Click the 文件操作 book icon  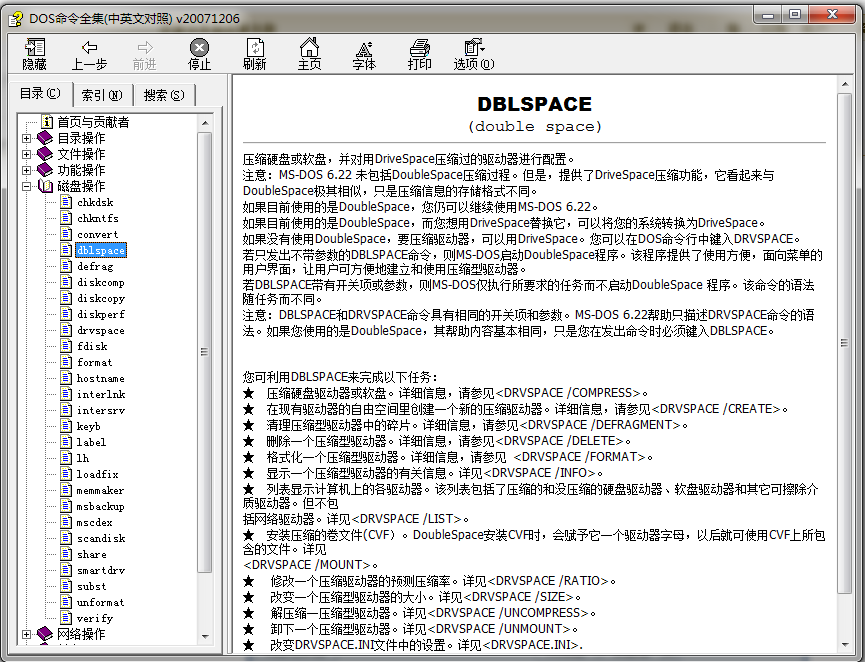pyautogui.click(x=45, y=154)
